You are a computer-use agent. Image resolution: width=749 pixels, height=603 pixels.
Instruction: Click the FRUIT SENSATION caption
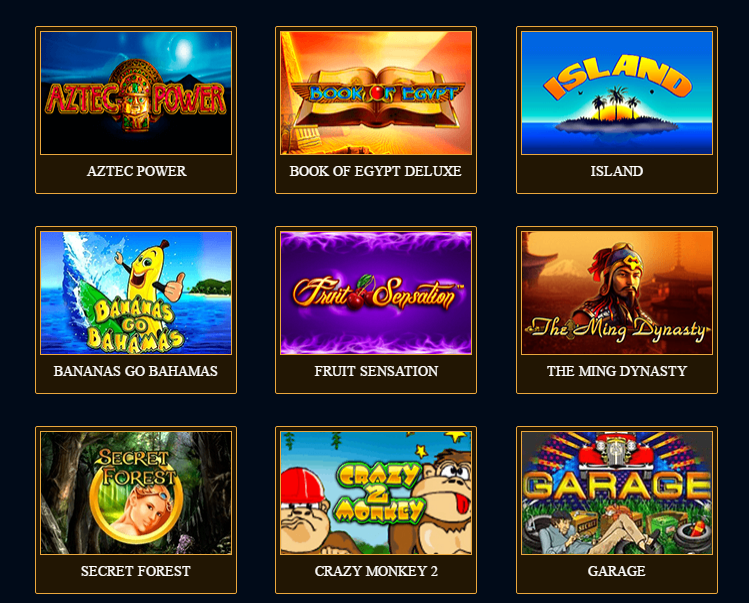tap(376, 371)
